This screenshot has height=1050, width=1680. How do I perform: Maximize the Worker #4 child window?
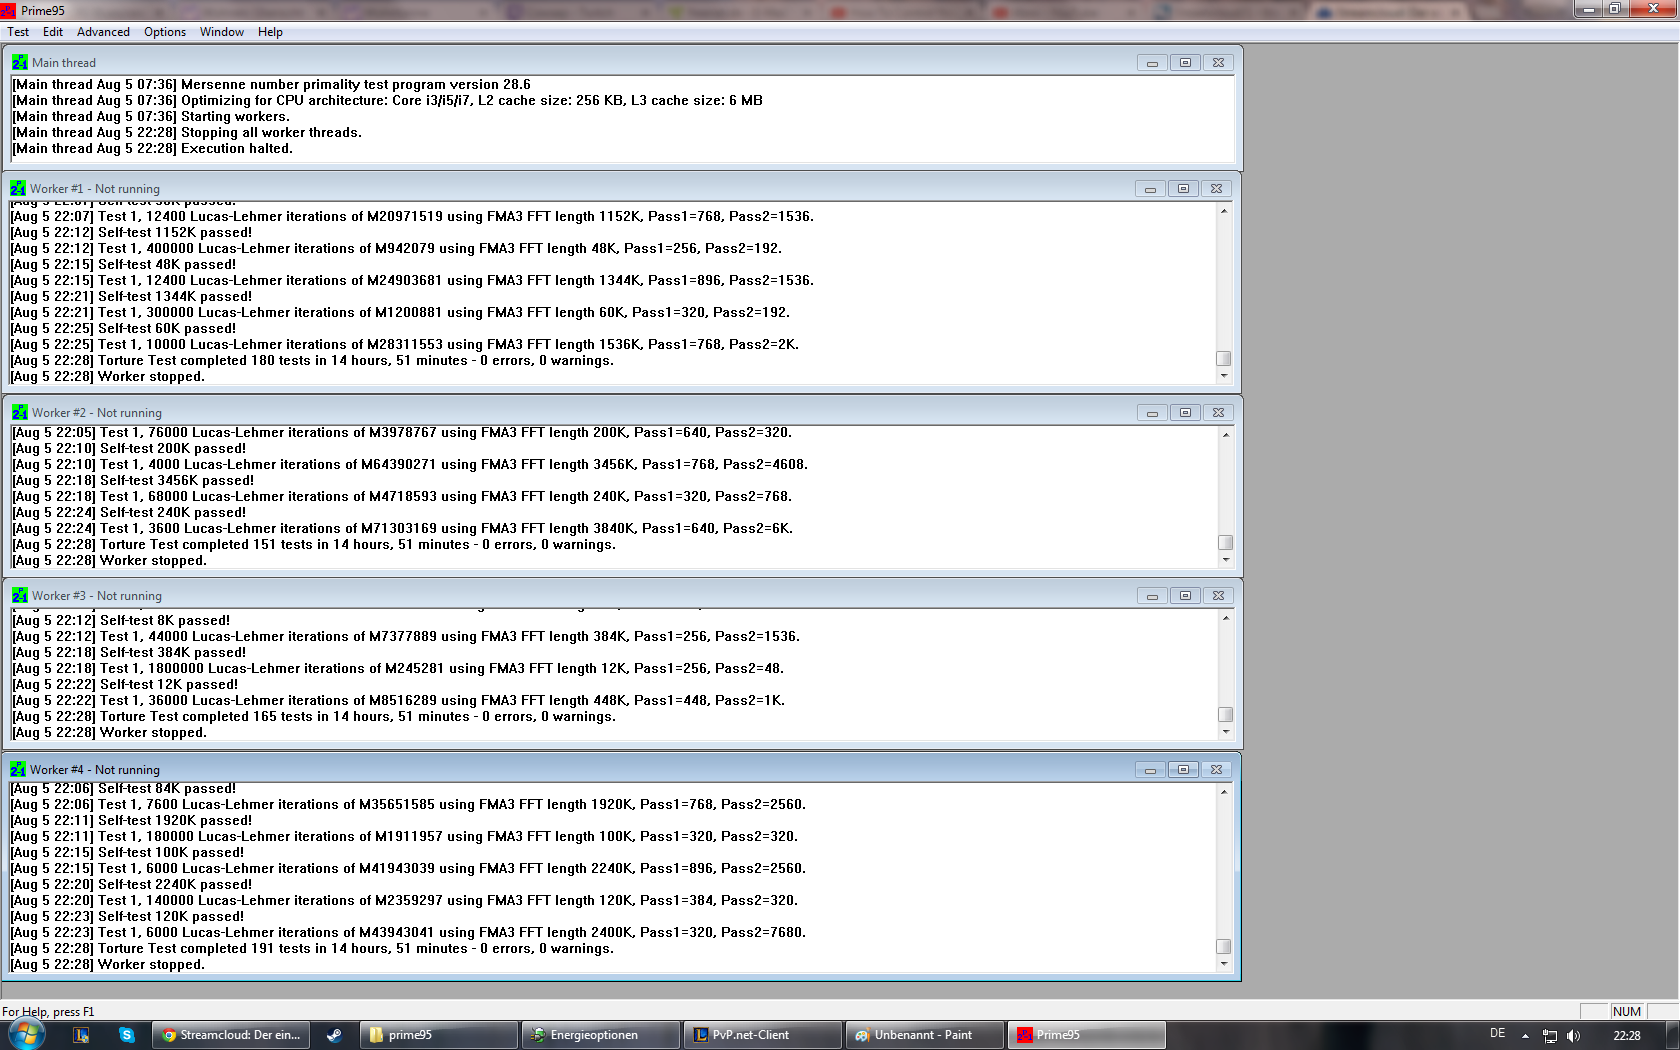[1183, 769]
